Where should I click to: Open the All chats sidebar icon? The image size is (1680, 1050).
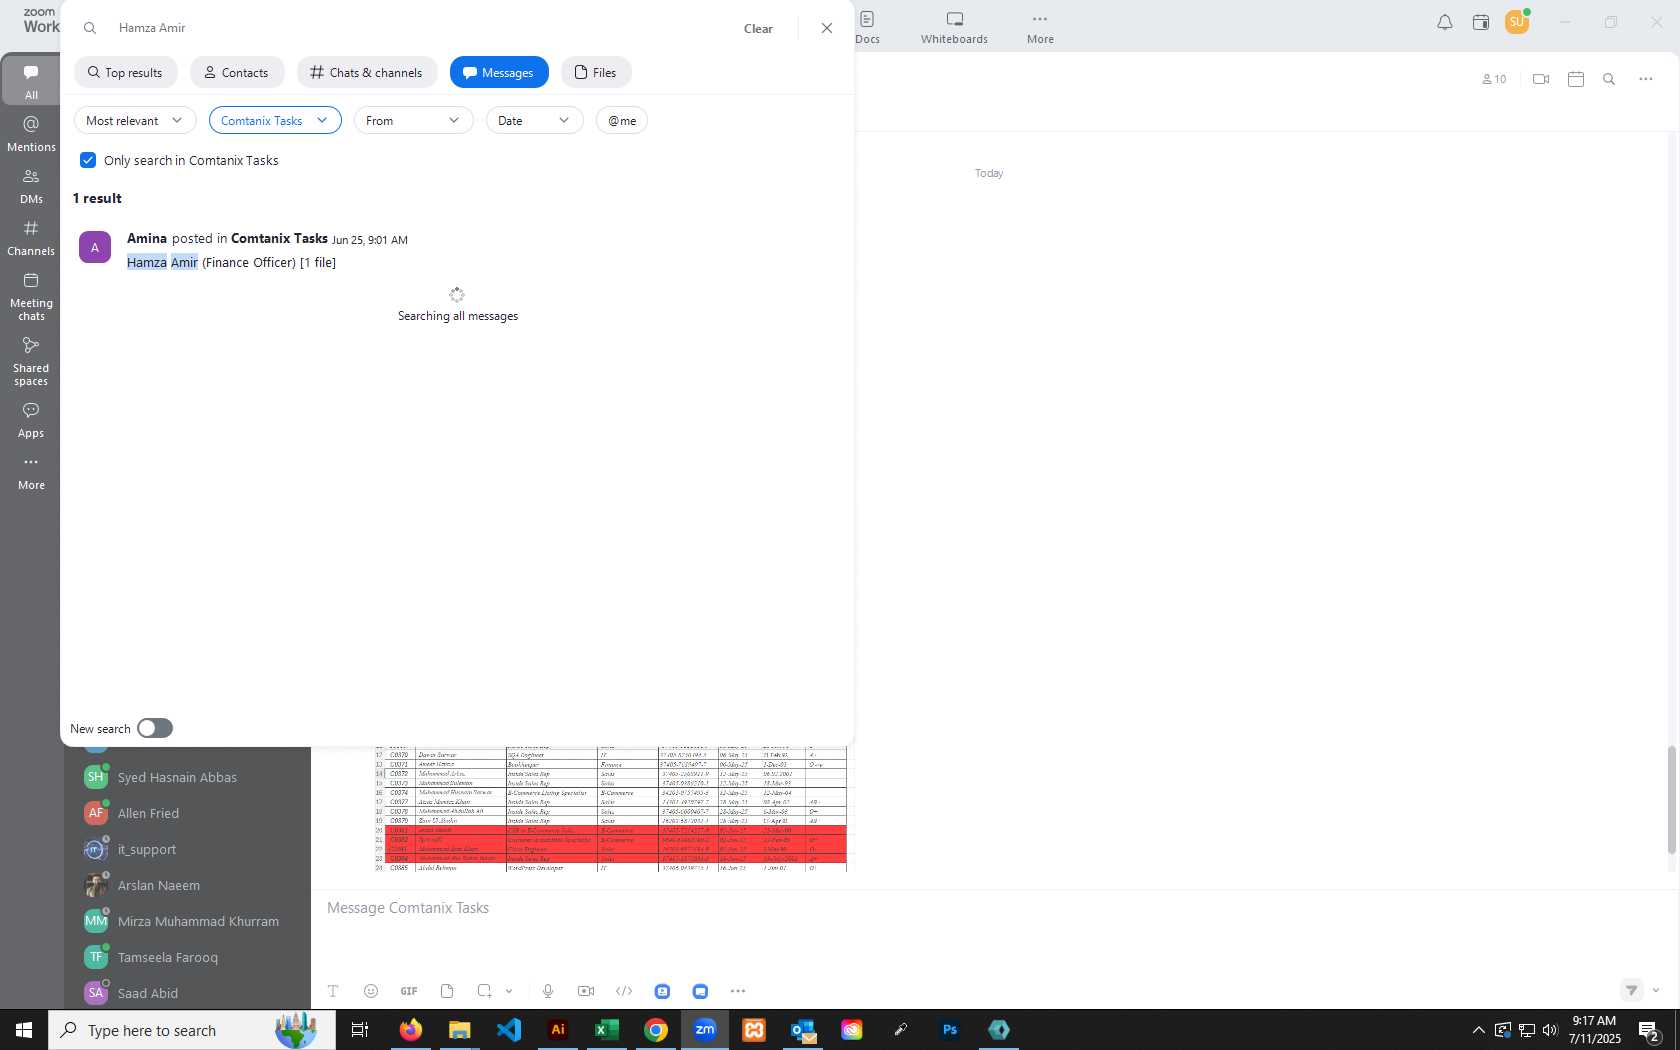coord(31,82)
